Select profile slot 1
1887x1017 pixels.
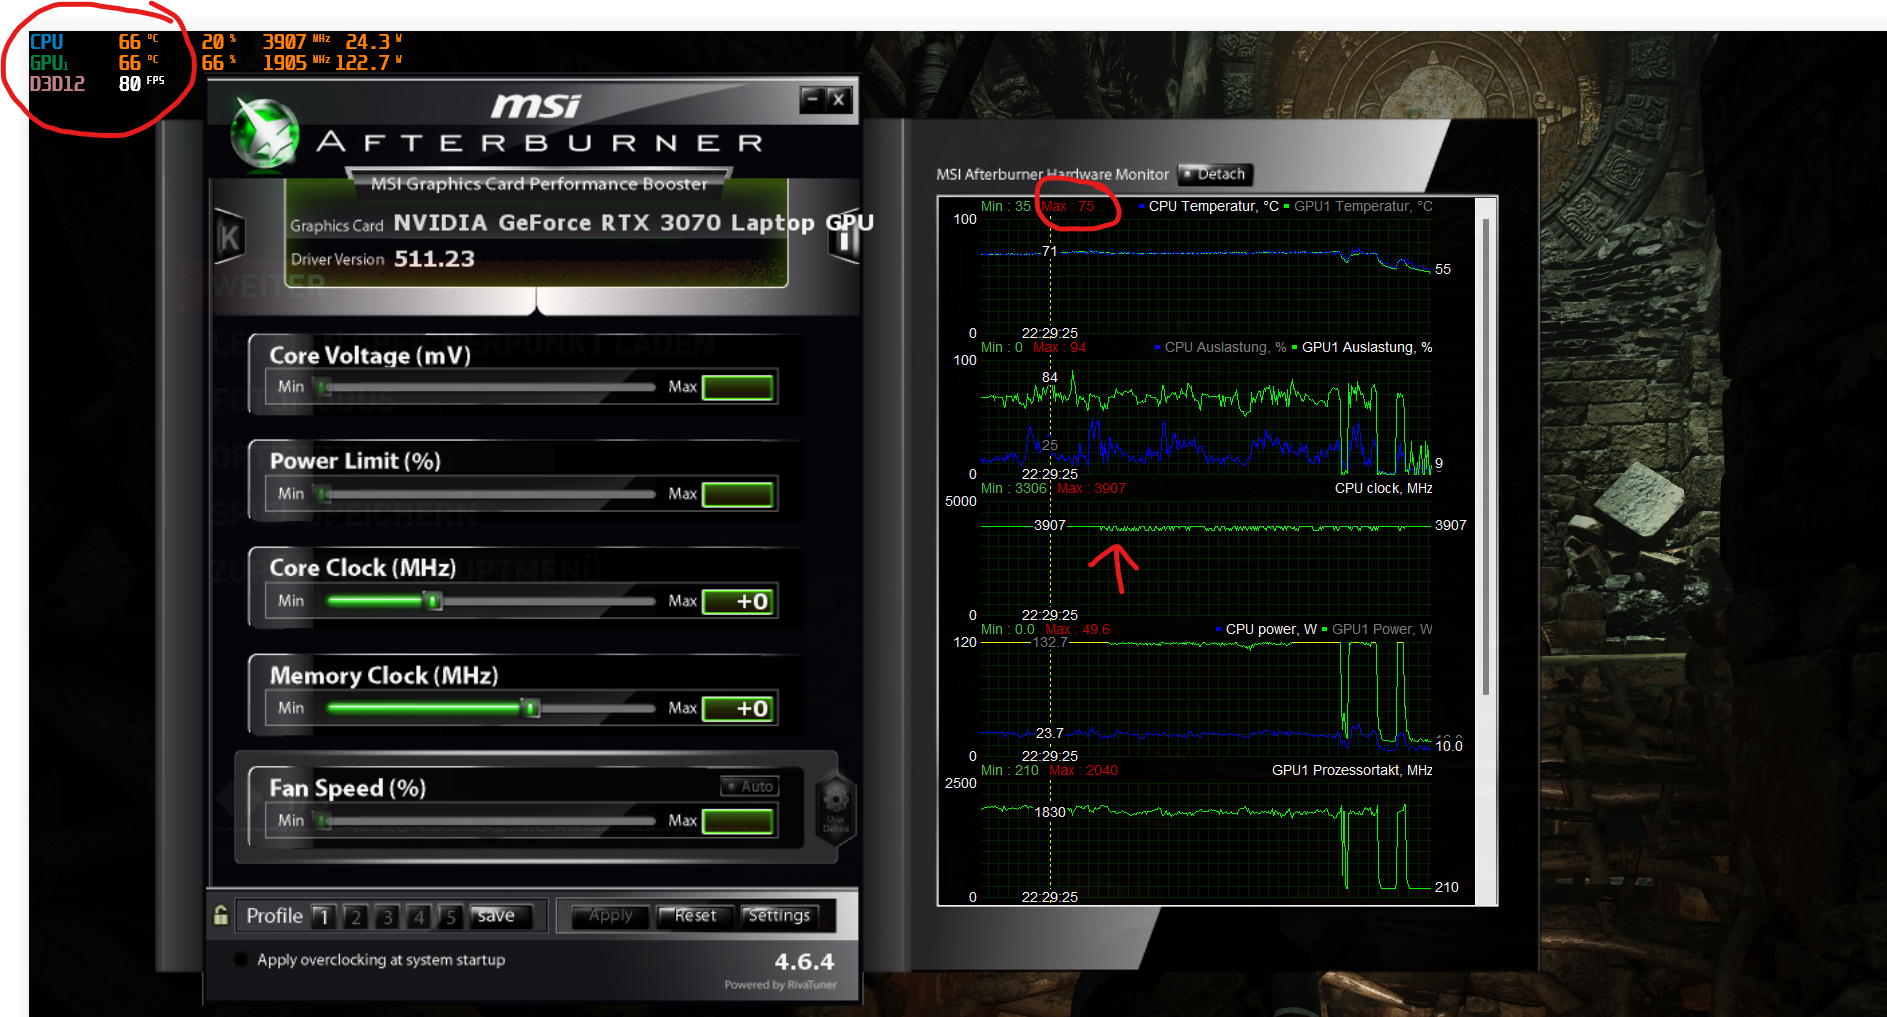click(323, 916)
